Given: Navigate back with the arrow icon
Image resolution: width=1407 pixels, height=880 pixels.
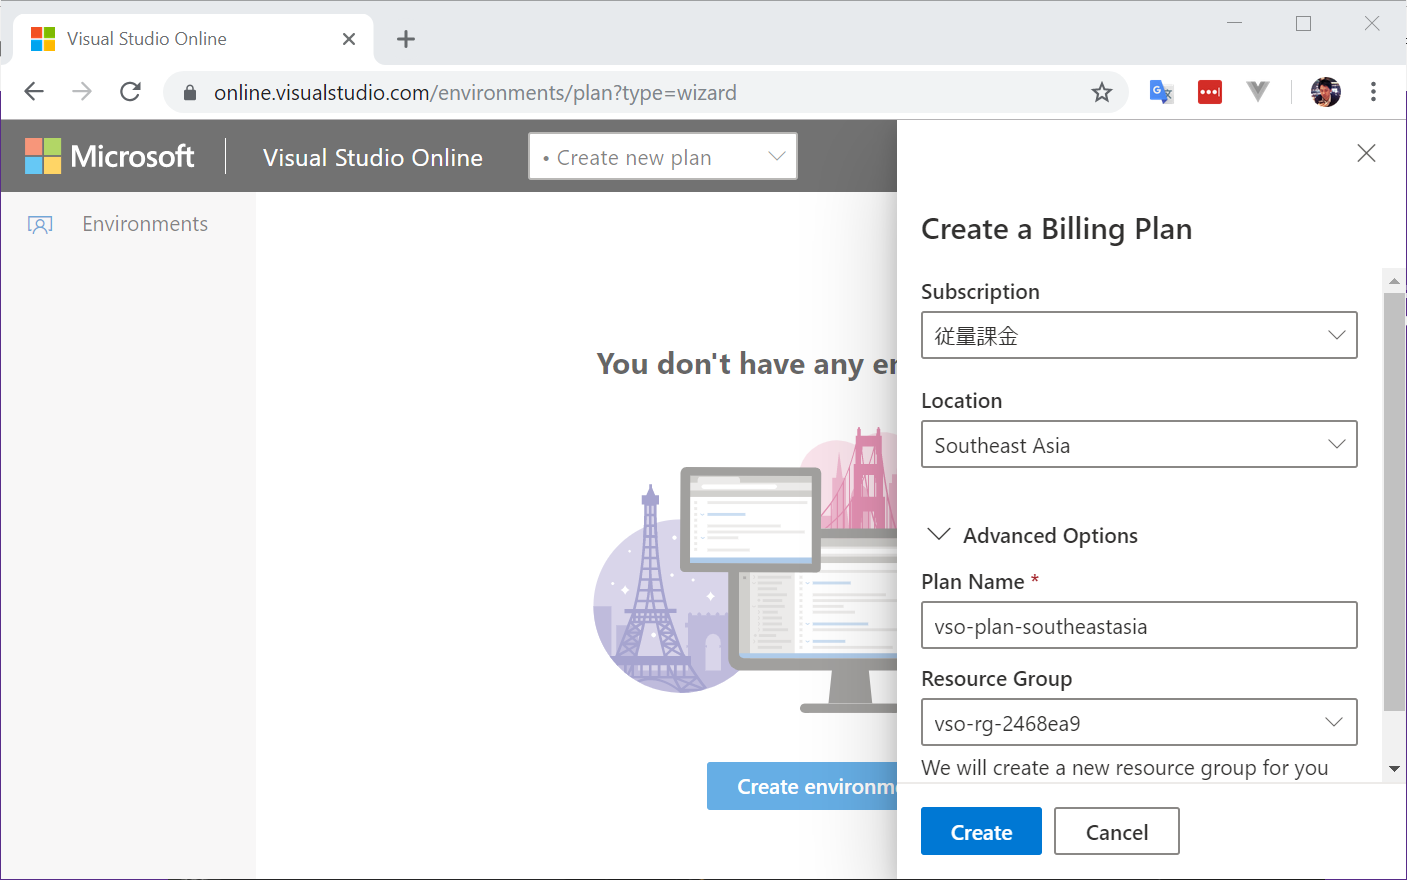Looking at the screenshot, I should 33,91.
